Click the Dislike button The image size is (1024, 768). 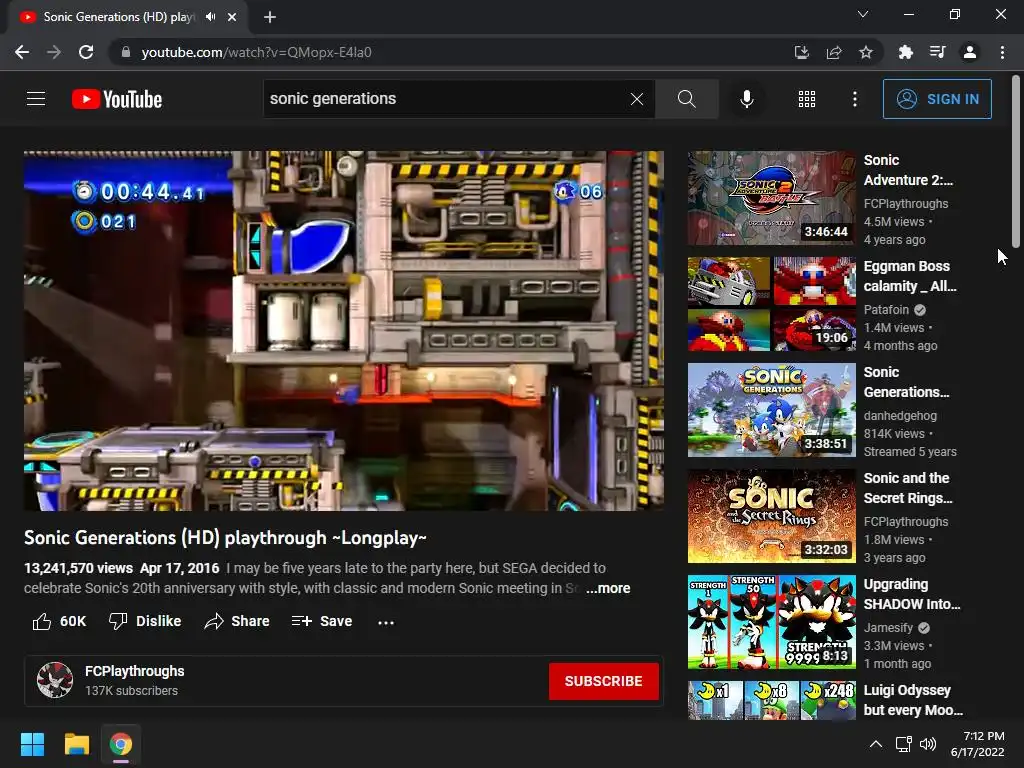click(x=145, y=621)
